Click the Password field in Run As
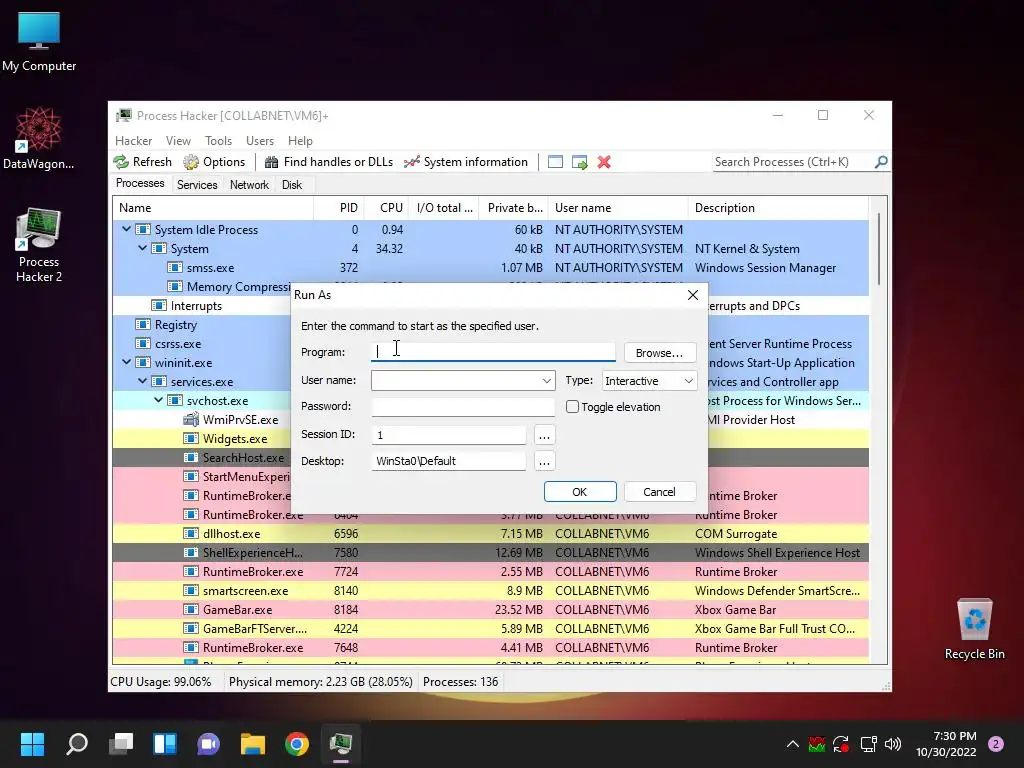This screenshot has height=768, width=1024. [463, 406]
